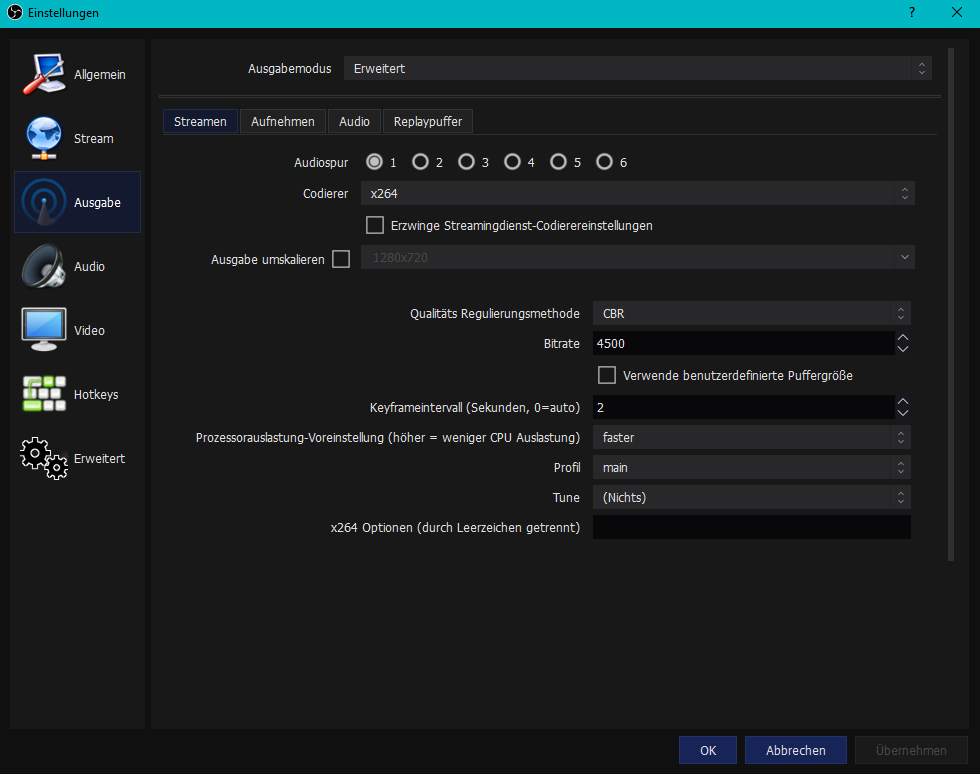This screenshot has height=774, width=980.
Task: Select Audiospur radio button 1
Action: [x=374, y=162]
